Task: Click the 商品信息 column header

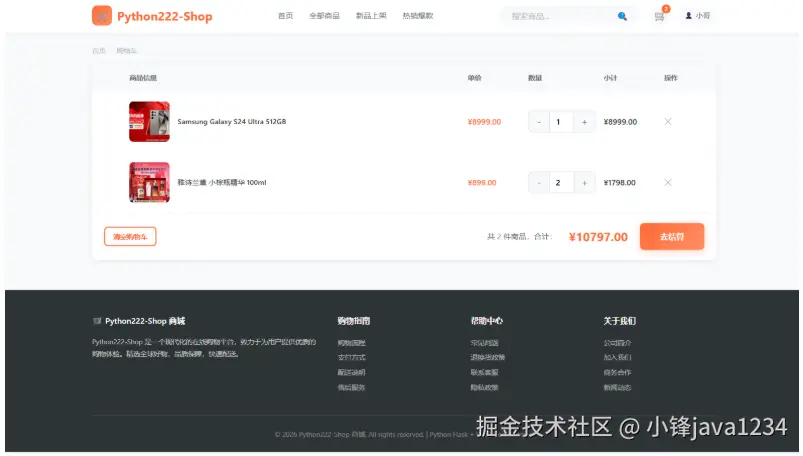Action: tap(143, 78)
